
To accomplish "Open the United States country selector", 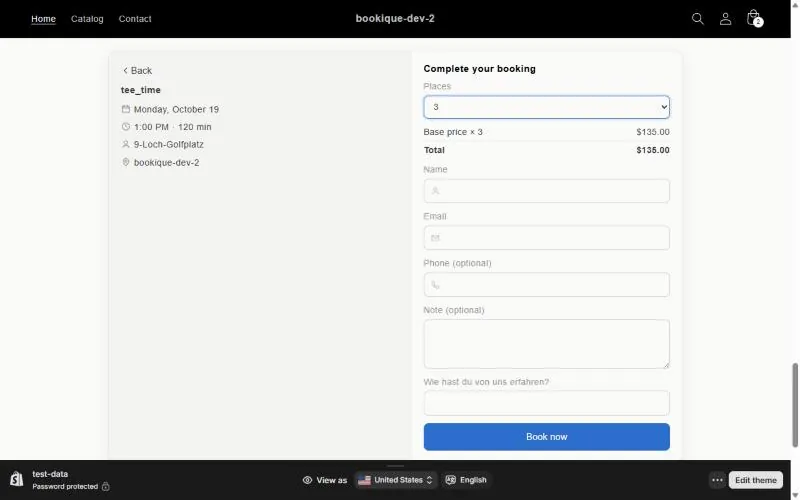I will 395,480.
